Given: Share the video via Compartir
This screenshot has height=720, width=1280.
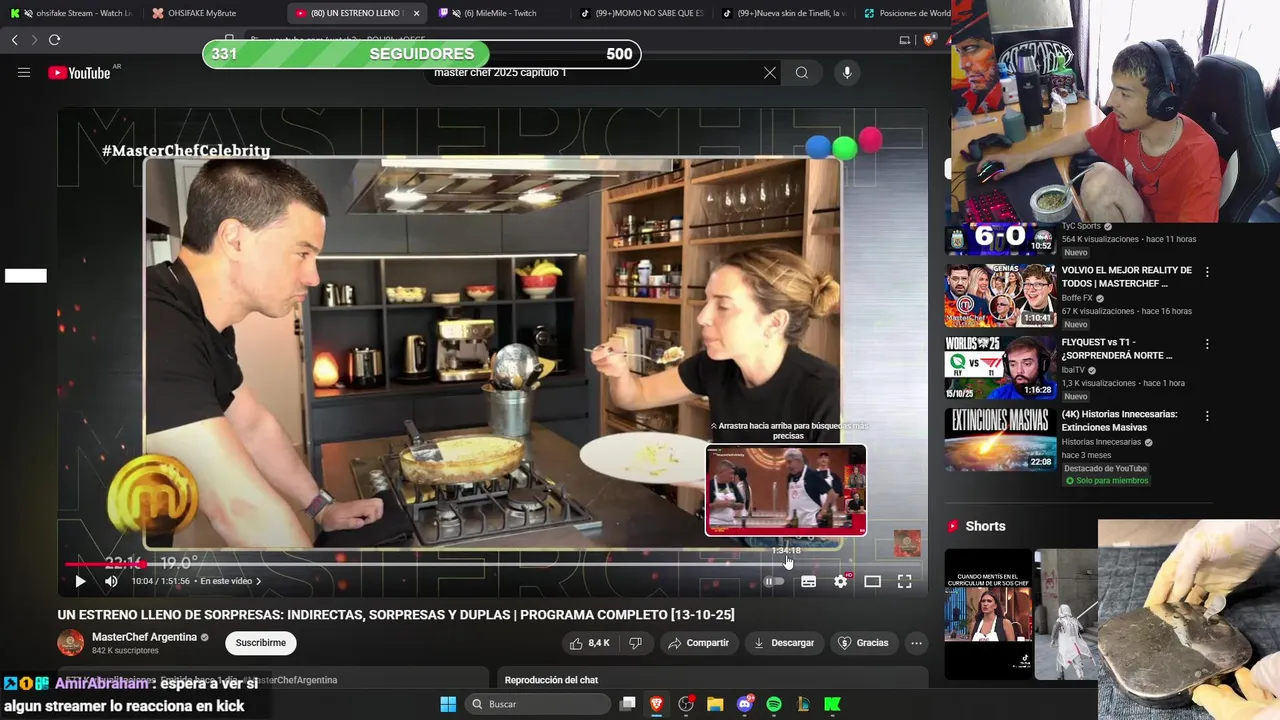Looking at the screenshot, I should pos(698,643).
